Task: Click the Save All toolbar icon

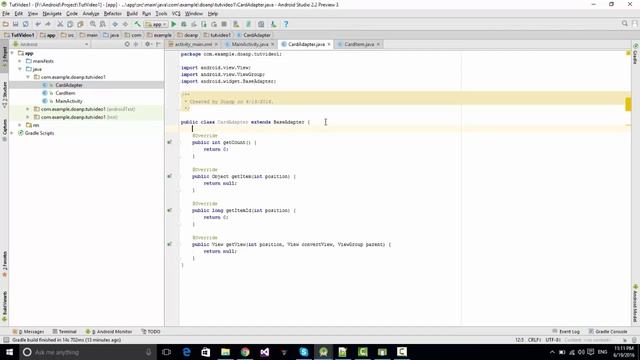Action: [x=16, y=24]
